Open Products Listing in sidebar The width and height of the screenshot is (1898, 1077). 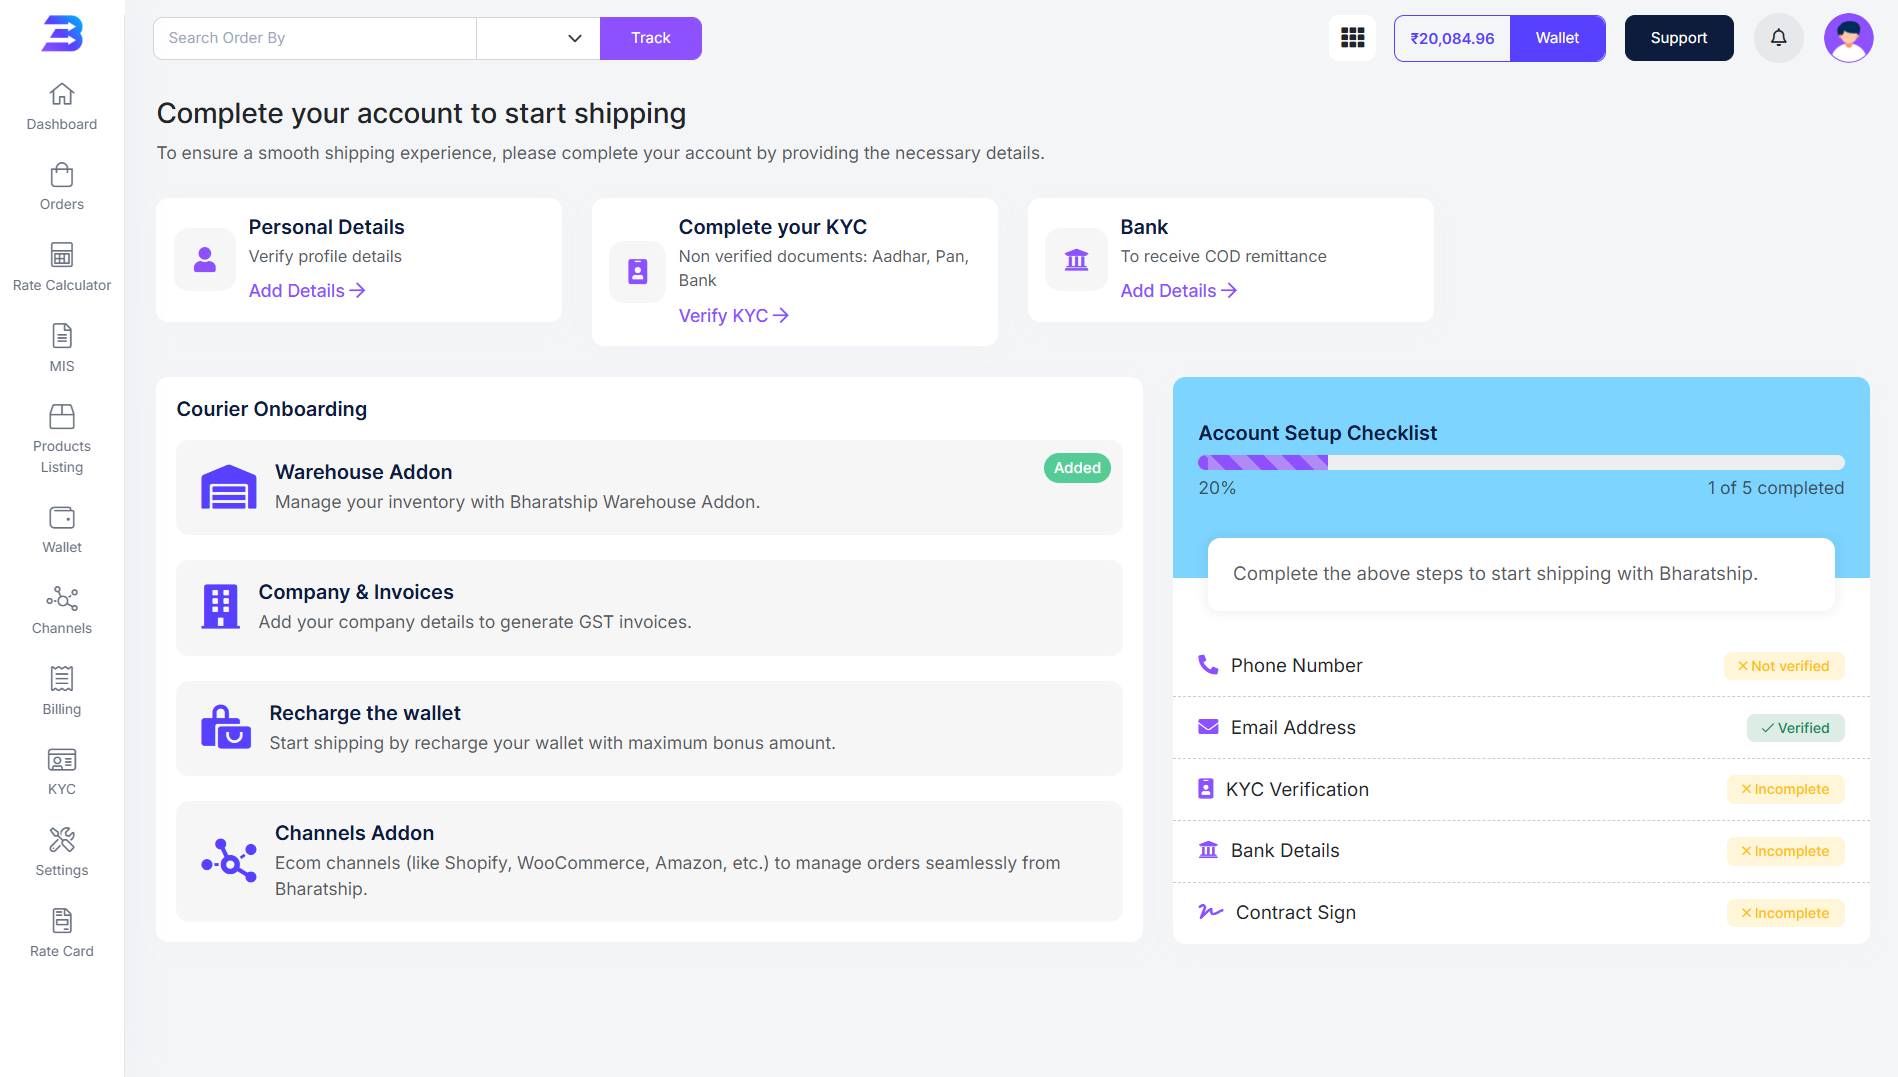pos(62,439)
